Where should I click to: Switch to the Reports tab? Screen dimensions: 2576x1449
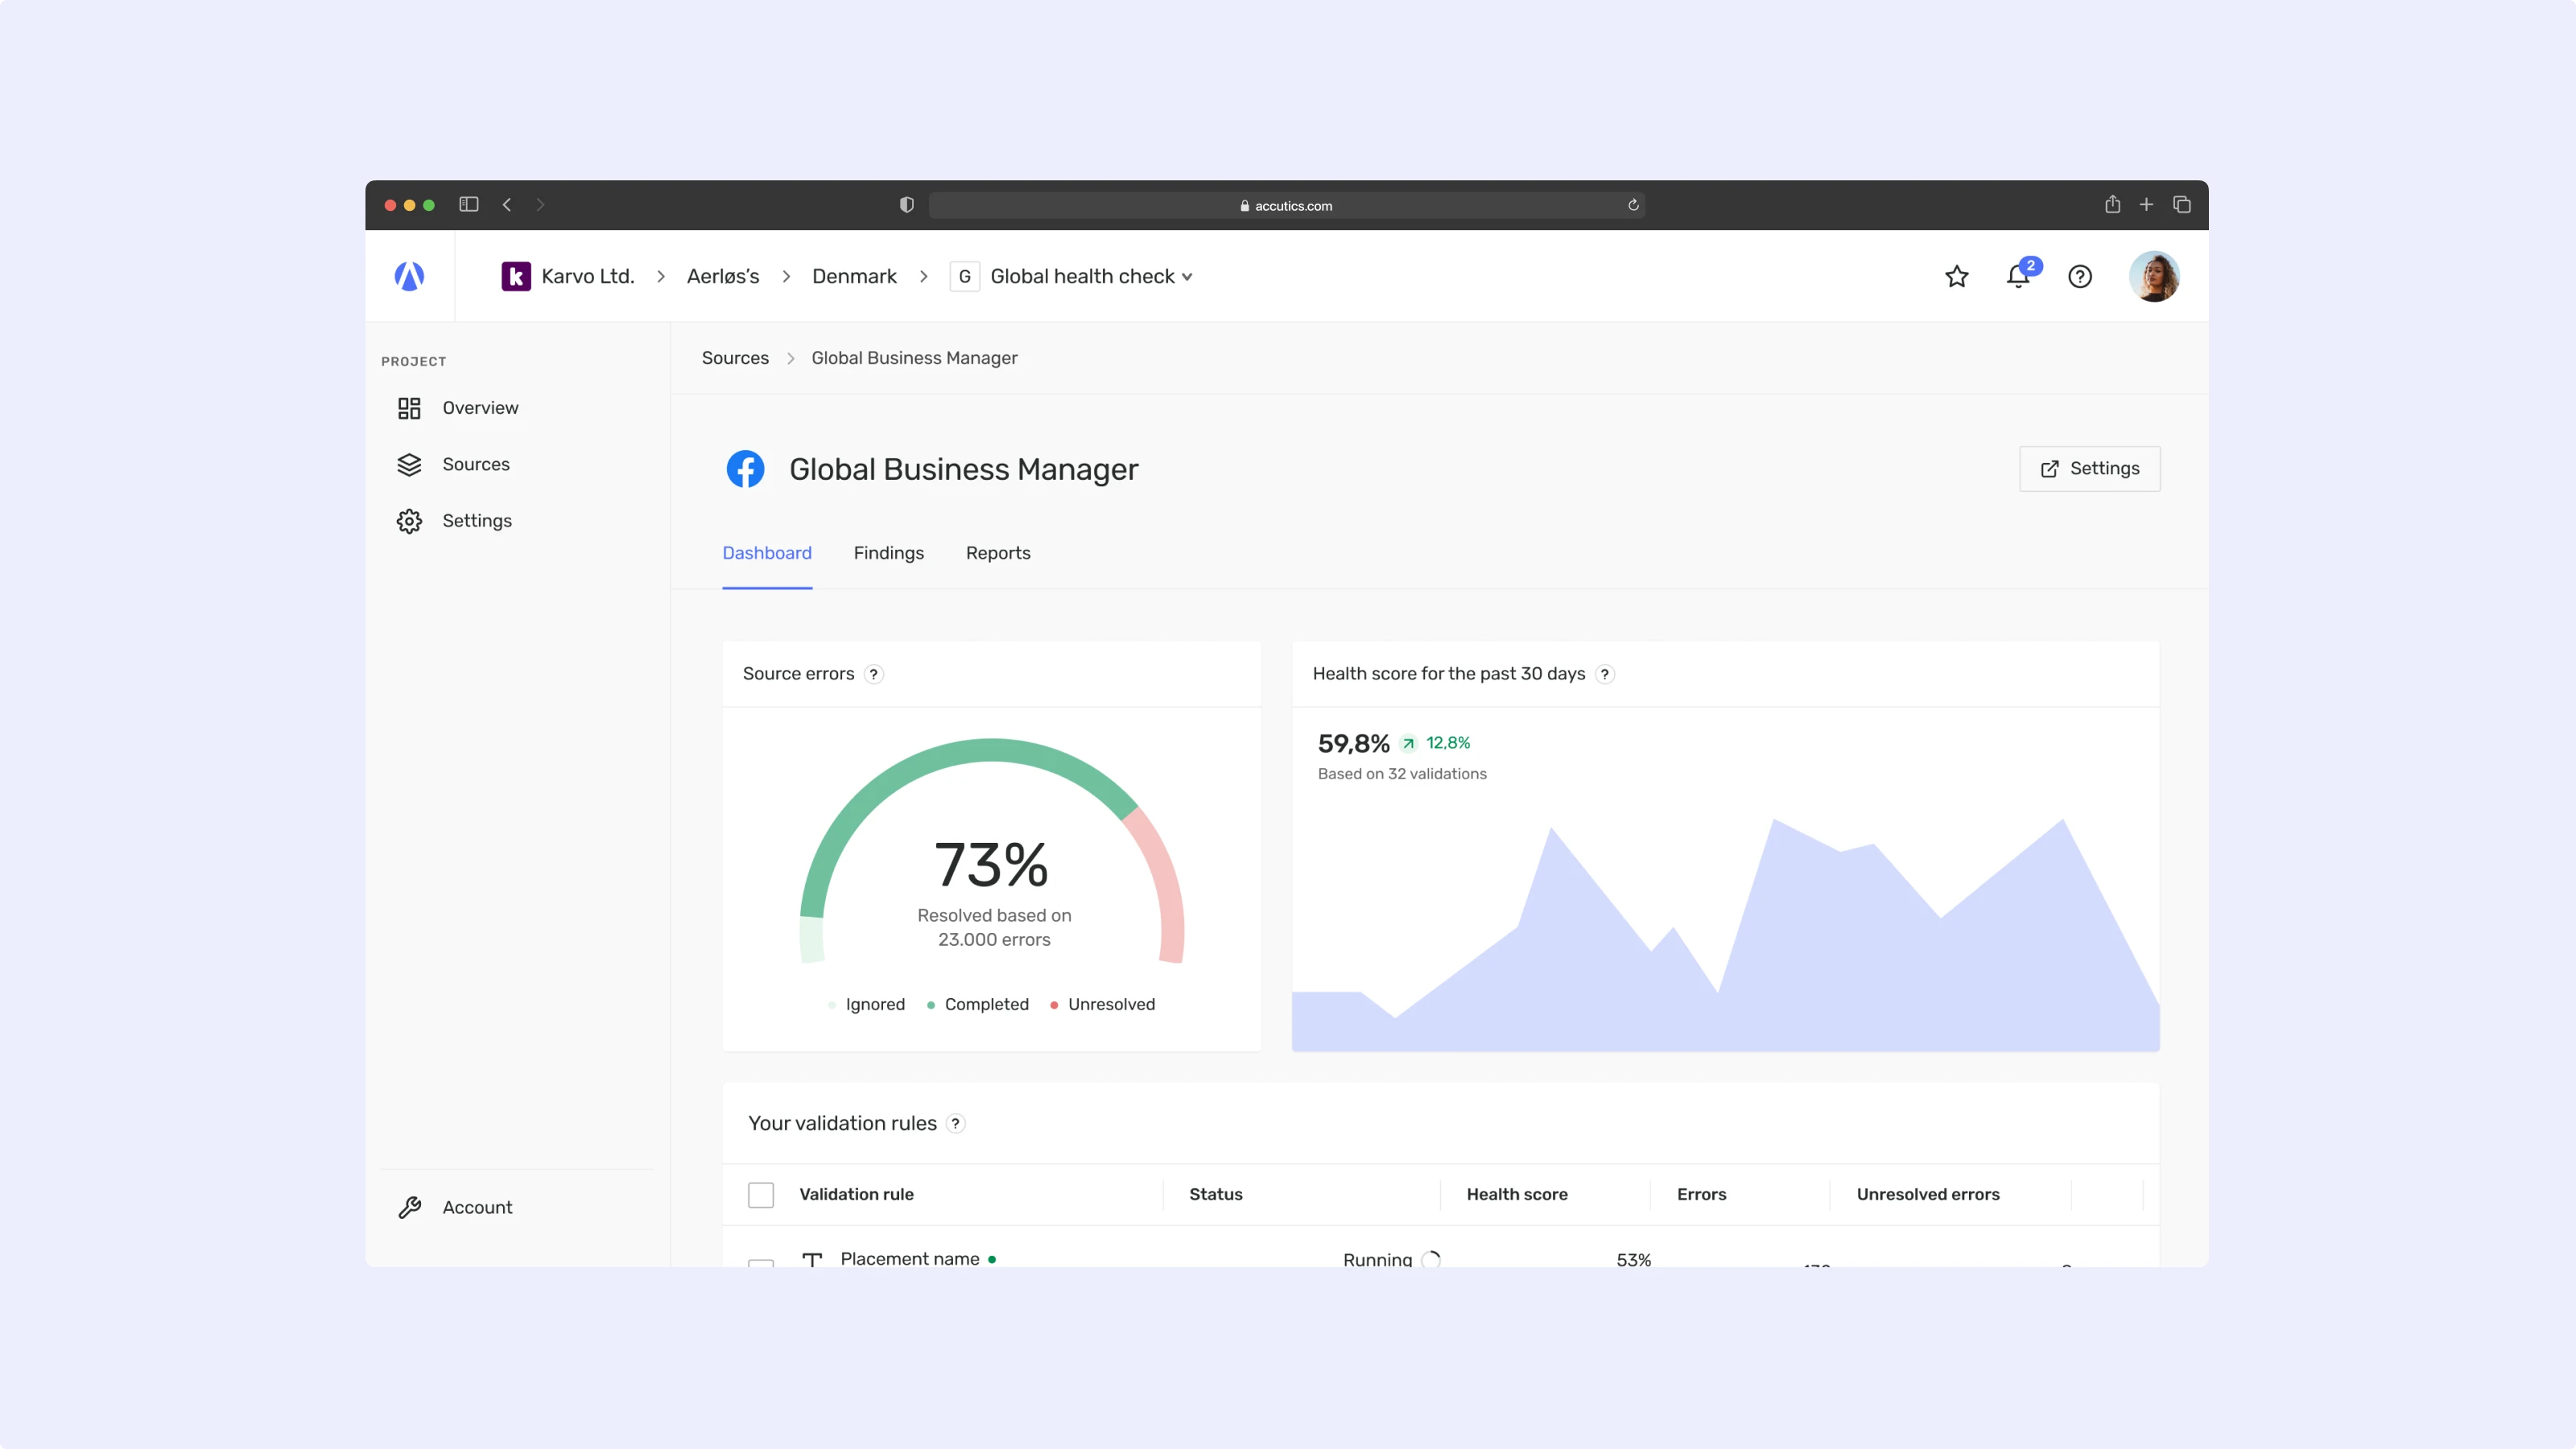[x=997, y=553]
